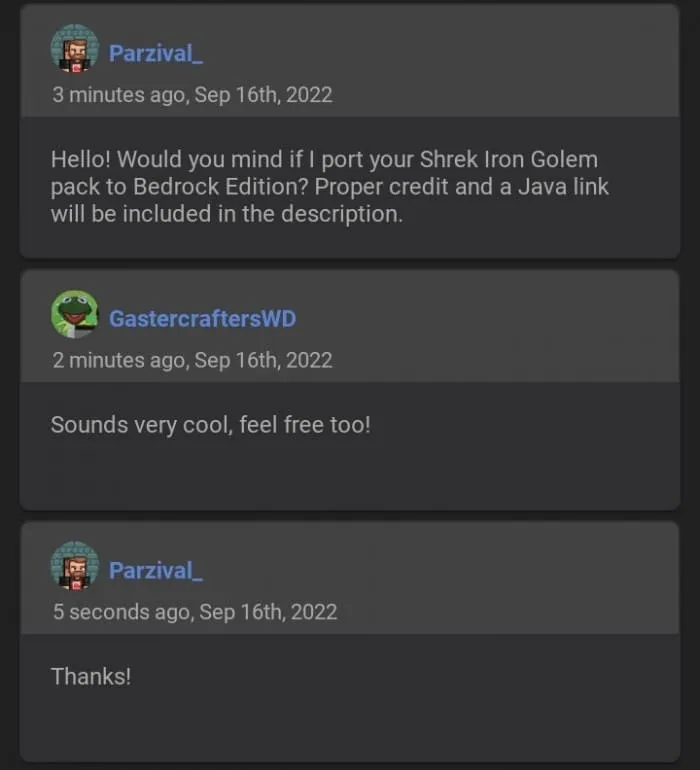Viewport: 700px width, 770px height.
Task: Visit Parzival_ profile from the 3 minutes ago post
Action: [156, 53]
